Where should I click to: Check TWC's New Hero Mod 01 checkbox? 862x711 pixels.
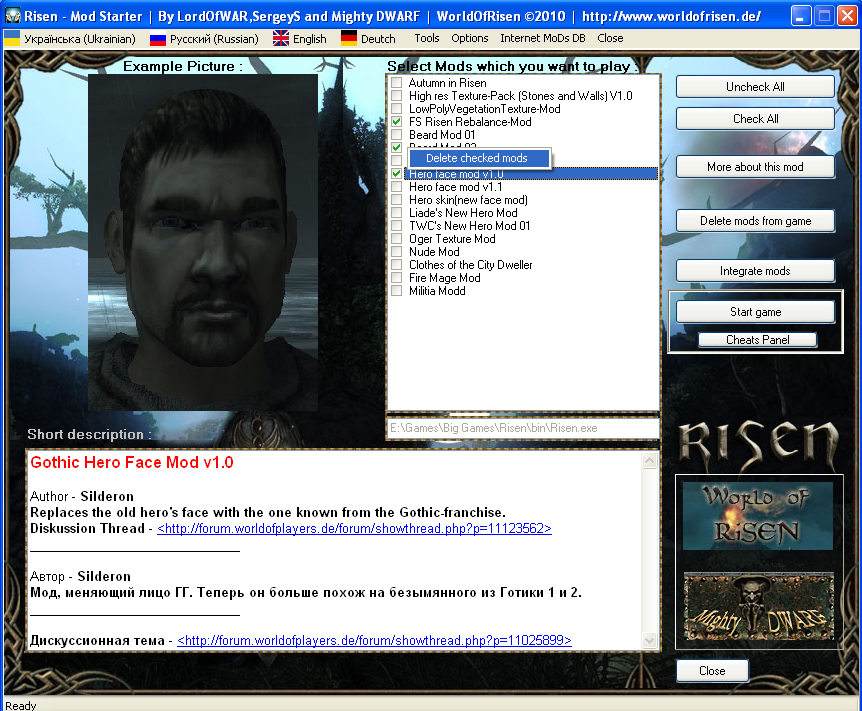pos(396,226)
